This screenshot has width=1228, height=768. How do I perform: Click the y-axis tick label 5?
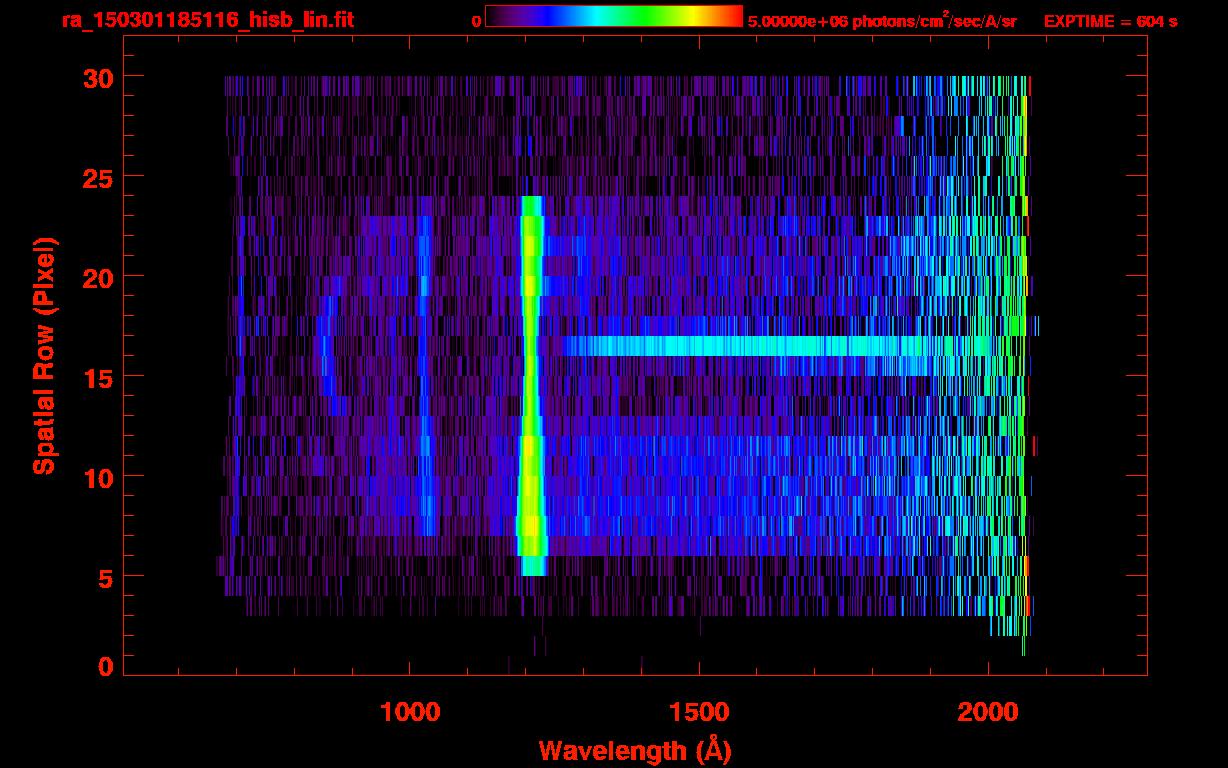point(105,577)
